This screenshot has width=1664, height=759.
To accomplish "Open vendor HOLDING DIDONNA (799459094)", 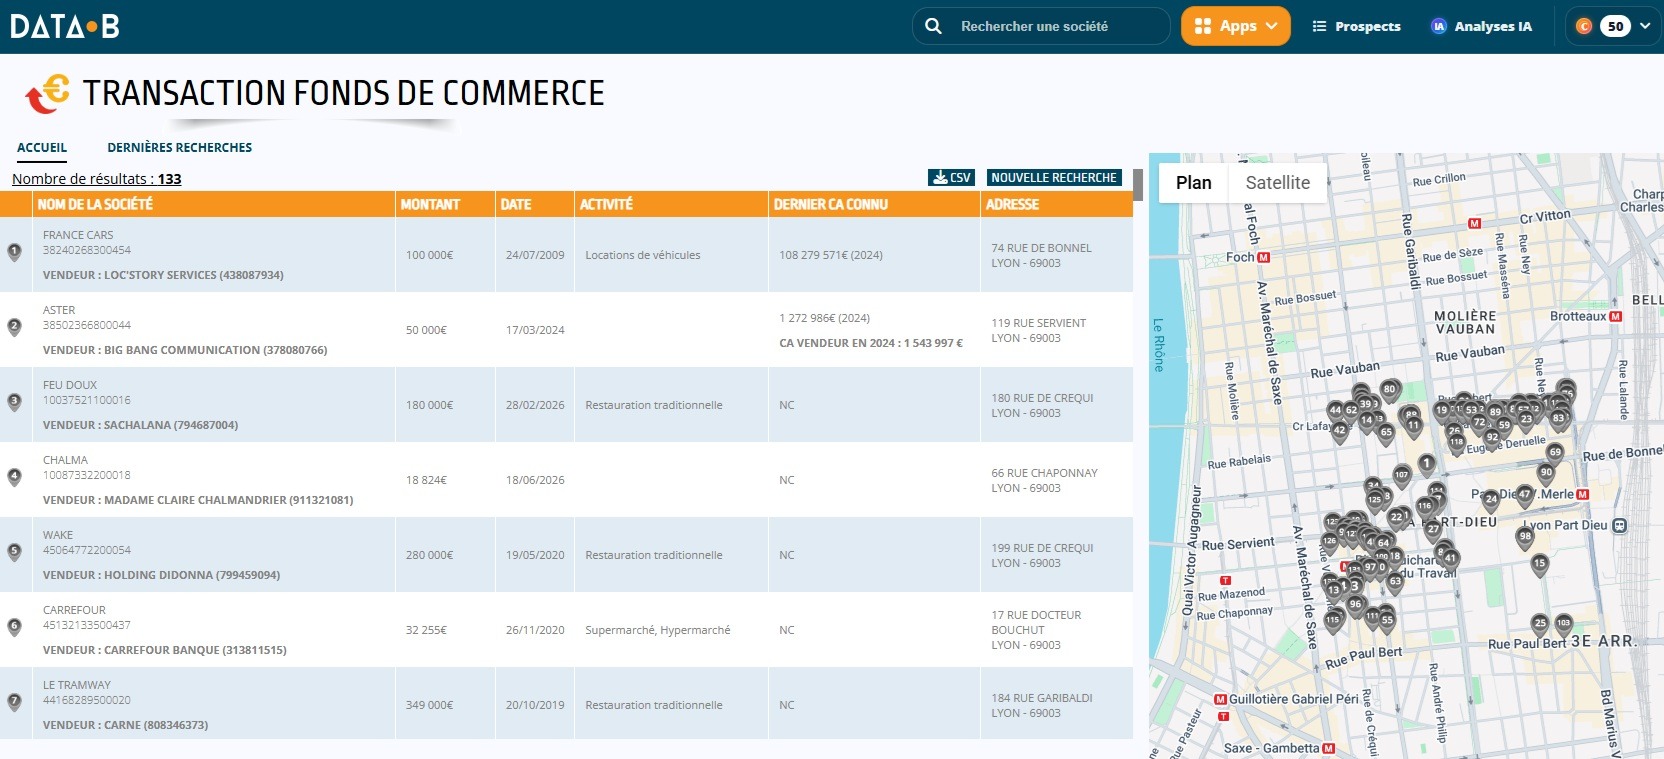I will (x=161, y=575).
